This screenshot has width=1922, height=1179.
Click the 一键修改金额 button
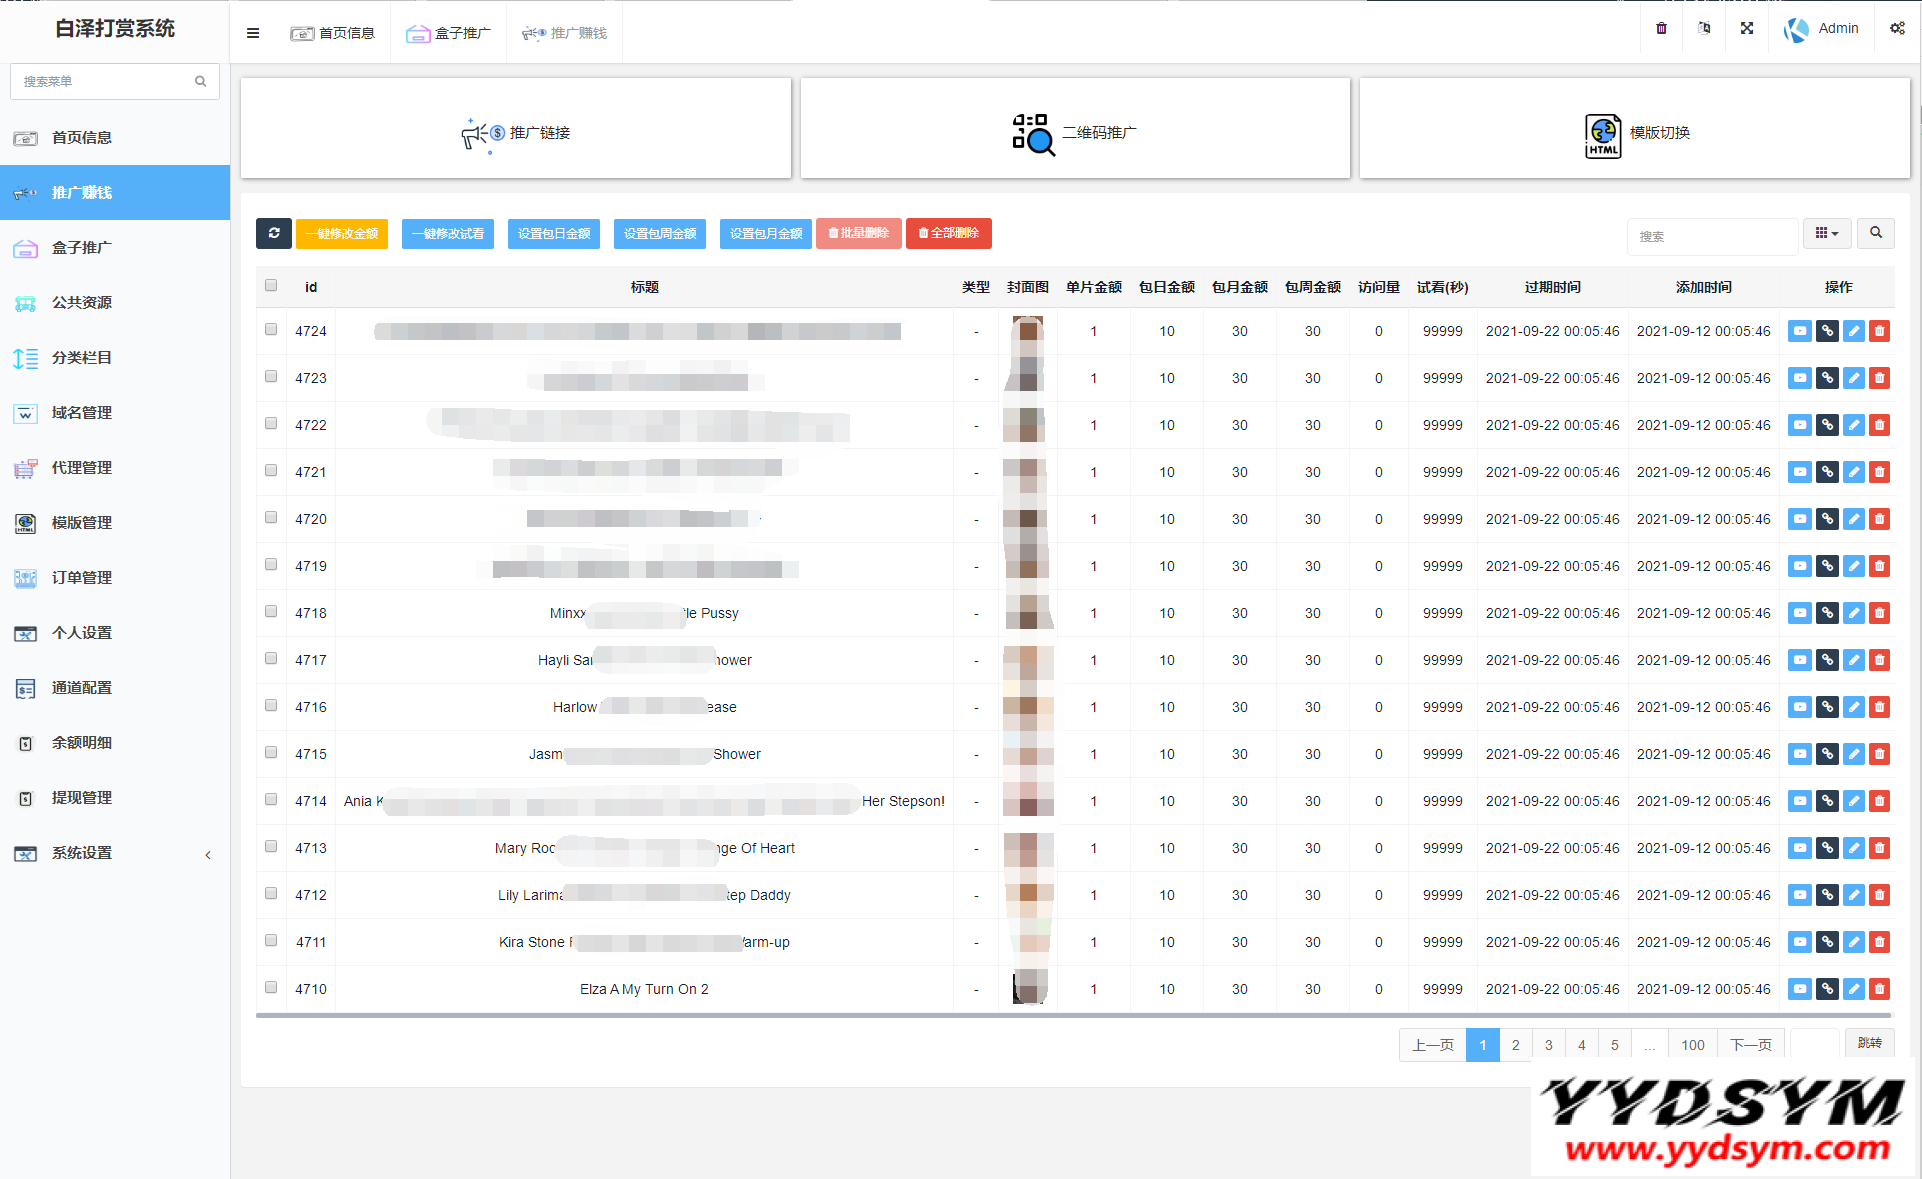point(342,233)
